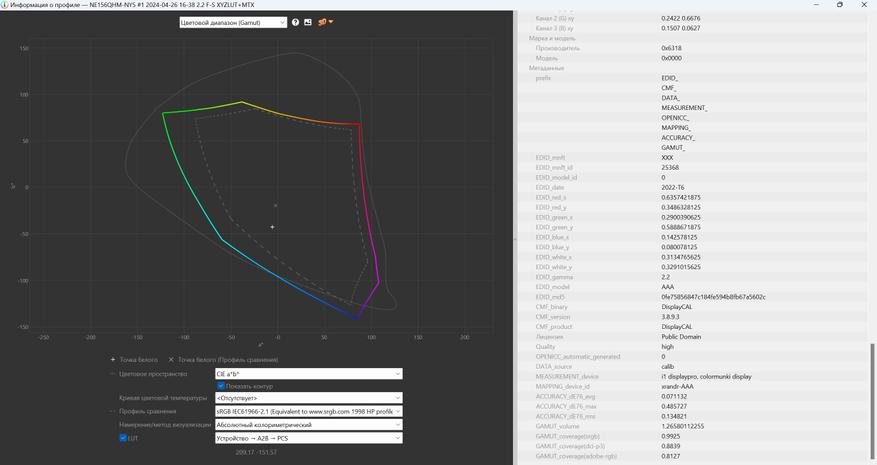
Task: Click the plus white point legend marker
Action: click(113, 360)
